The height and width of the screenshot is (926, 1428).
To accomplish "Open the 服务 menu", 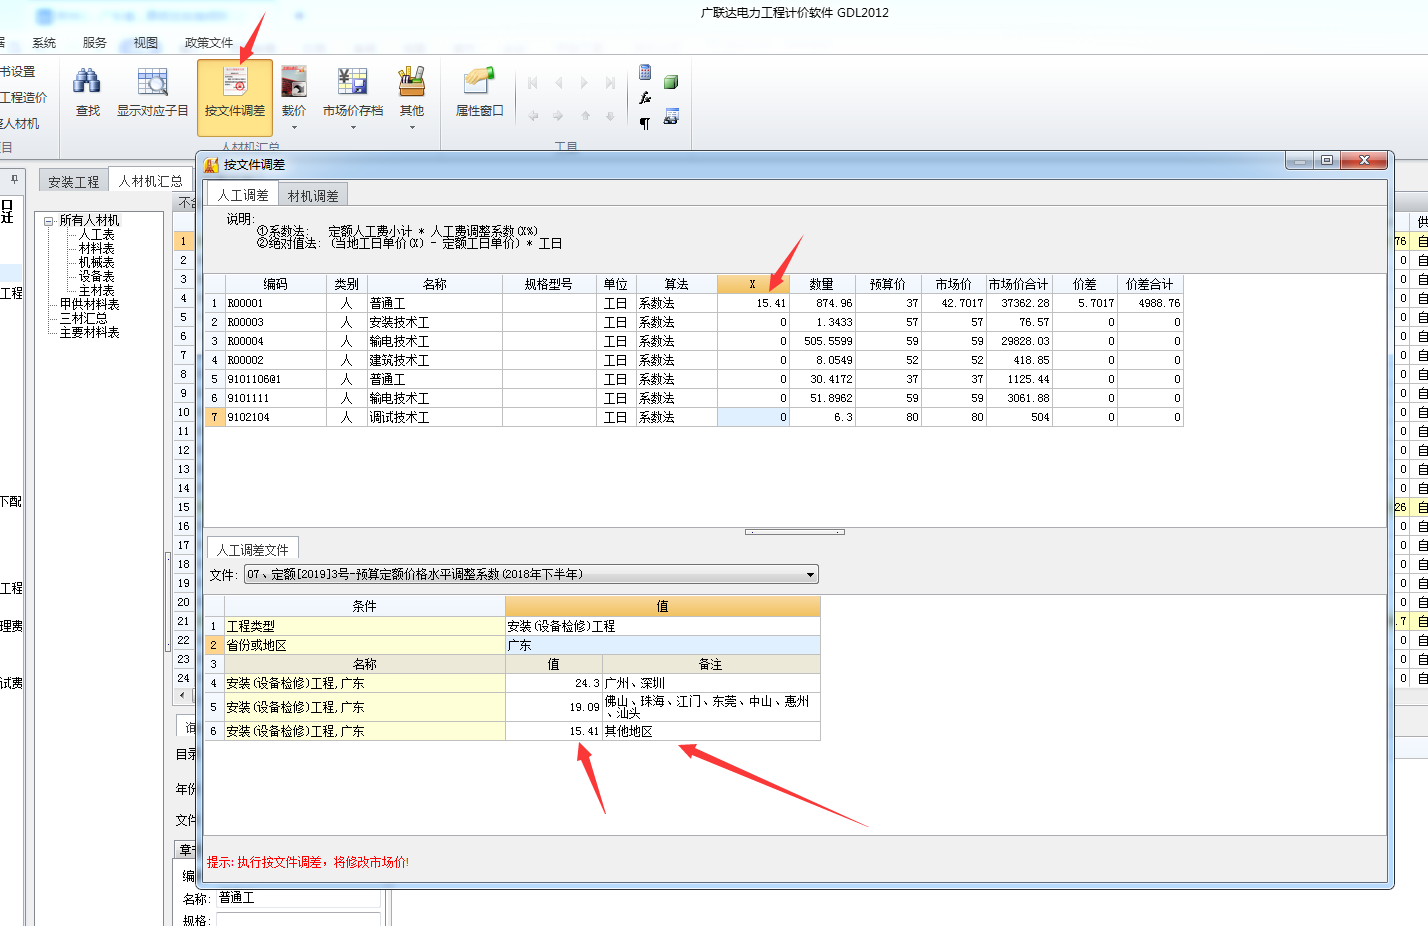I will [x=95, y=43].
